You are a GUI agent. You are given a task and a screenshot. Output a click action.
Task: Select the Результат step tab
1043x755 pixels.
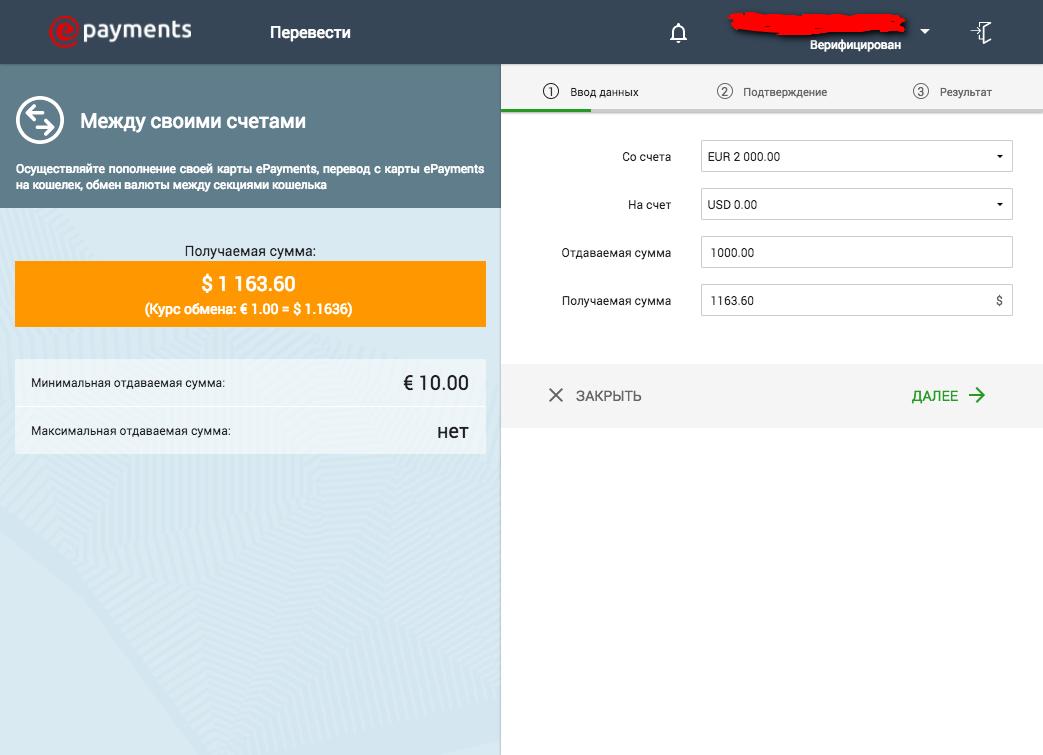tap(953, 92)
